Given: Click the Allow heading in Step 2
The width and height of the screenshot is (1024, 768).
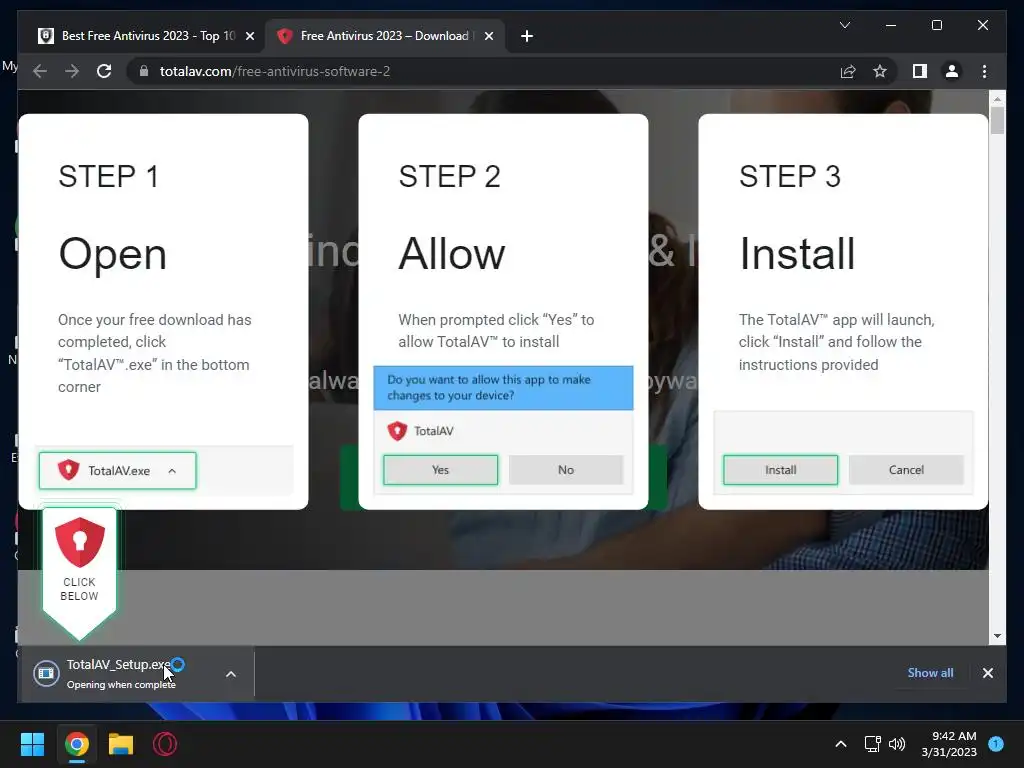Looking at the screenshot, I should coord(452,254).
